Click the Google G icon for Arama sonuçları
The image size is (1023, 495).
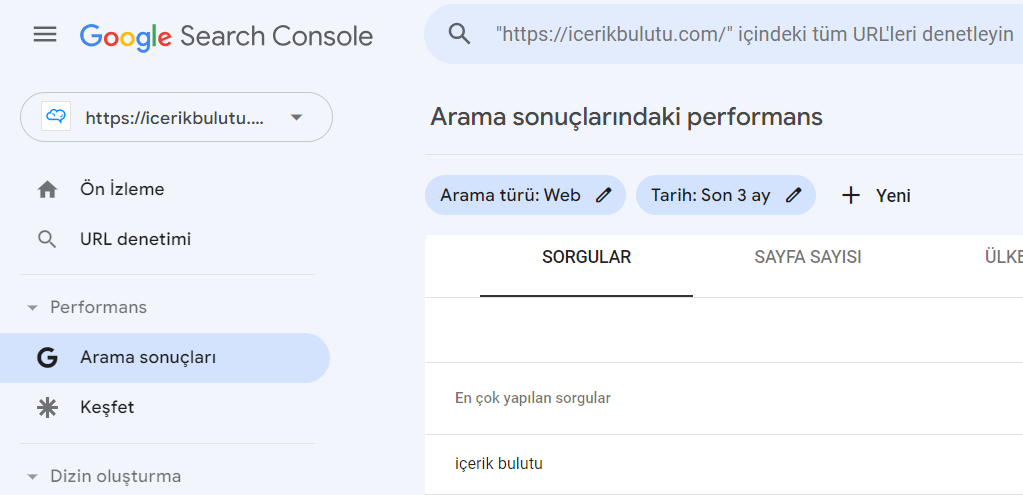tap(47, 358)
